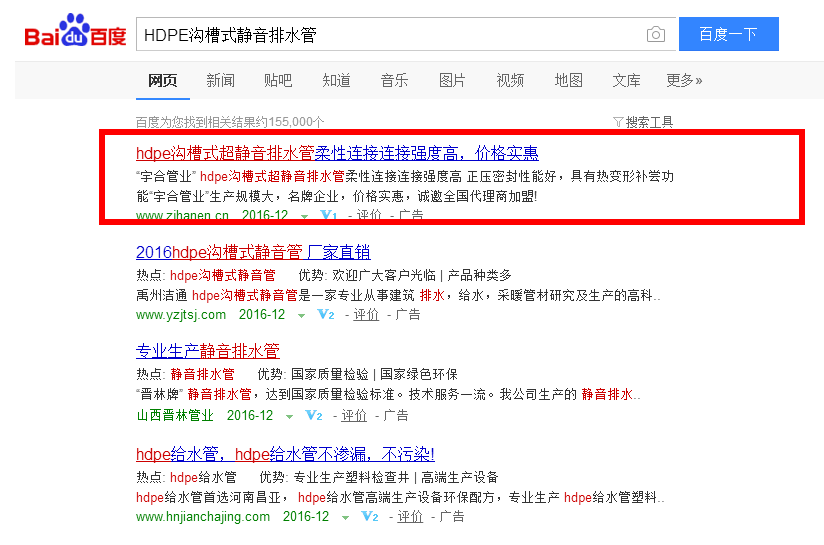Switch to the 图片 tab
Viewport: 824px width, 545px height.
[x=452, y=80]
